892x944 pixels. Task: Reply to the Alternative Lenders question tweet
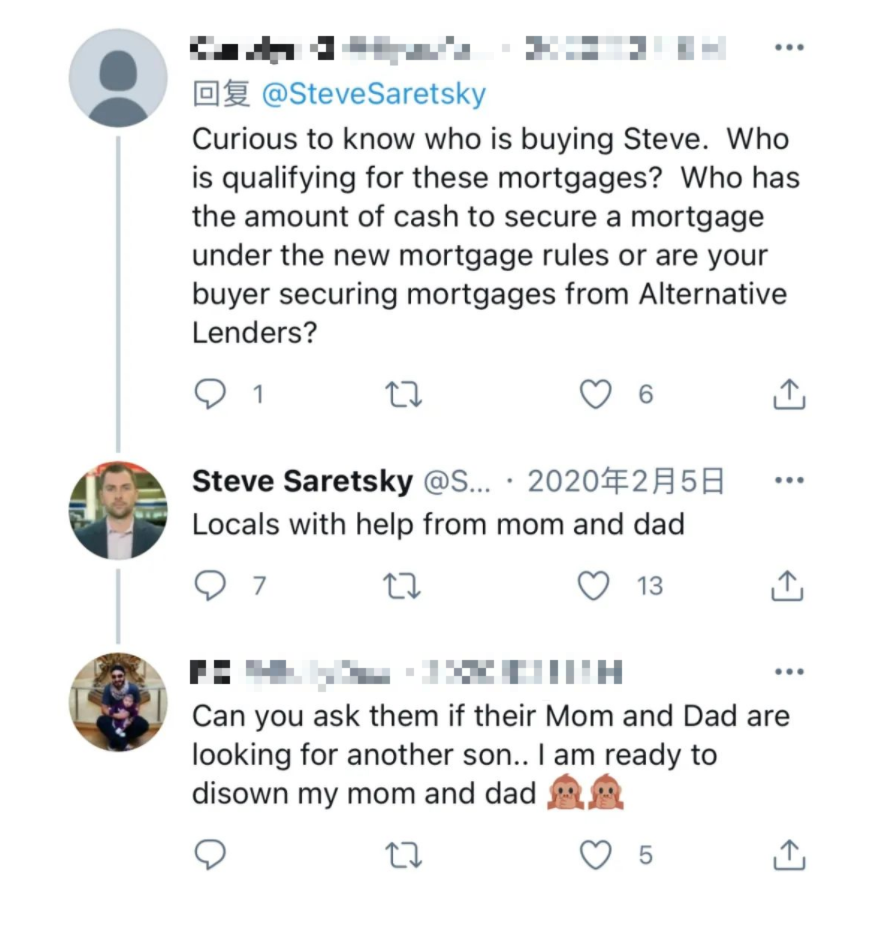point(210,394)
